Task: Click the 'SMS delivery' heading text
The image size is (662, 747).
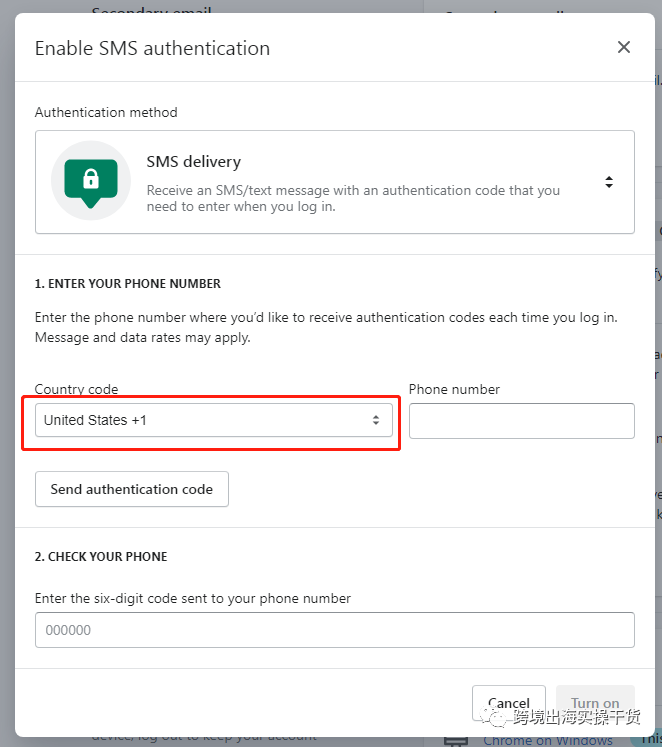Action: click(193, 162)
